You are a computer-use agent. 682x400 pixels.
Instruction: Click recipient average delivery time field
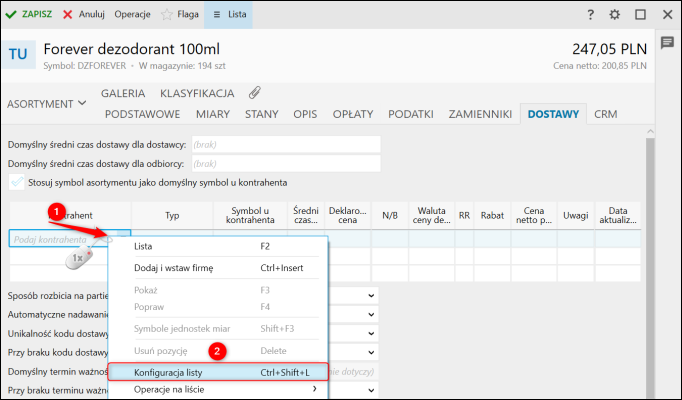click(x=286, y=163)
